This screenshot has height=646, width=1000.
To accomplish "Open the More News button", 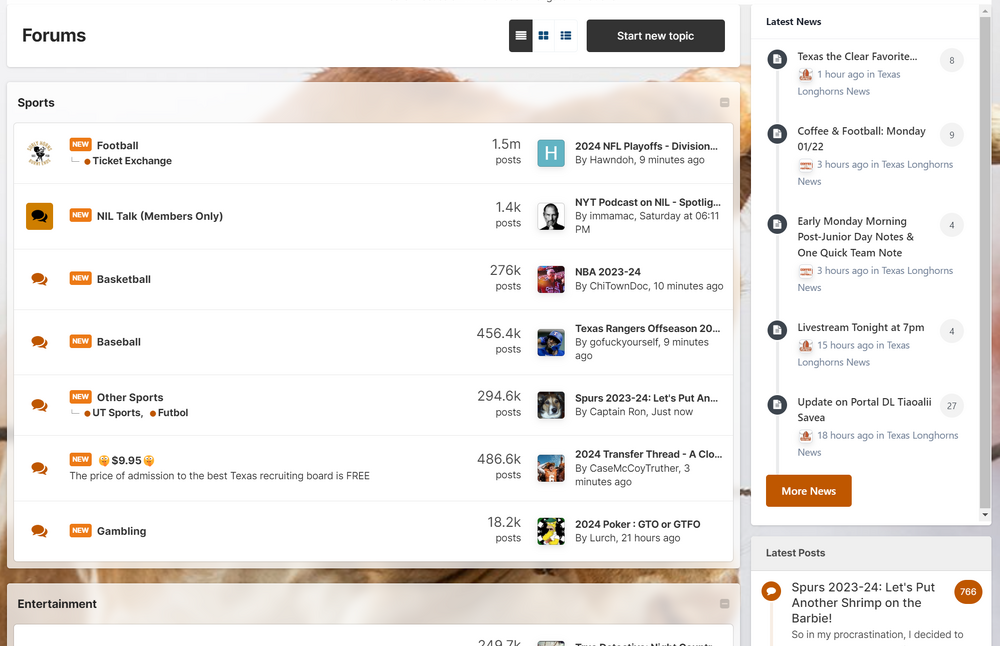I will (x=808, y=491).
